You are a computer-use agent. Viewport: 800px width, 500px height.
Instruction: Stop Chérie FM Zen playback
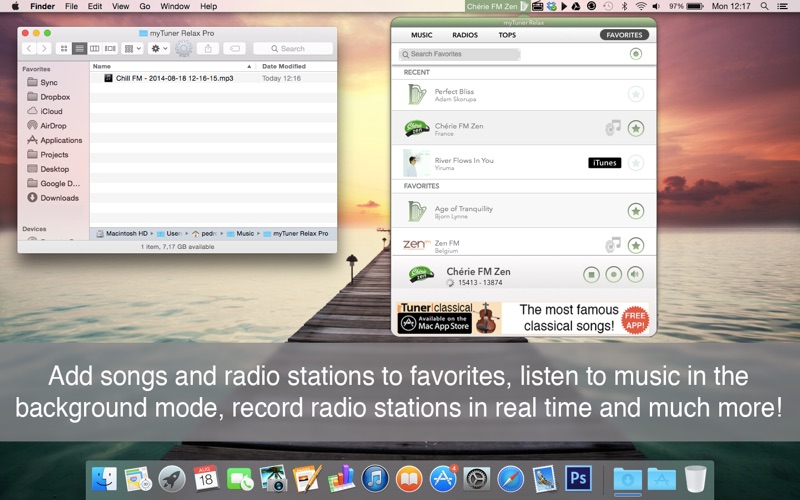tap(591, 274)
